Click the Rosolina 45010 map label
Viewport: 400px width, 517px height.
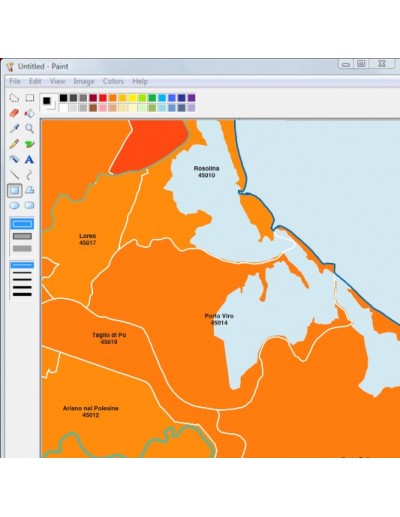click(x=207, y=172)
